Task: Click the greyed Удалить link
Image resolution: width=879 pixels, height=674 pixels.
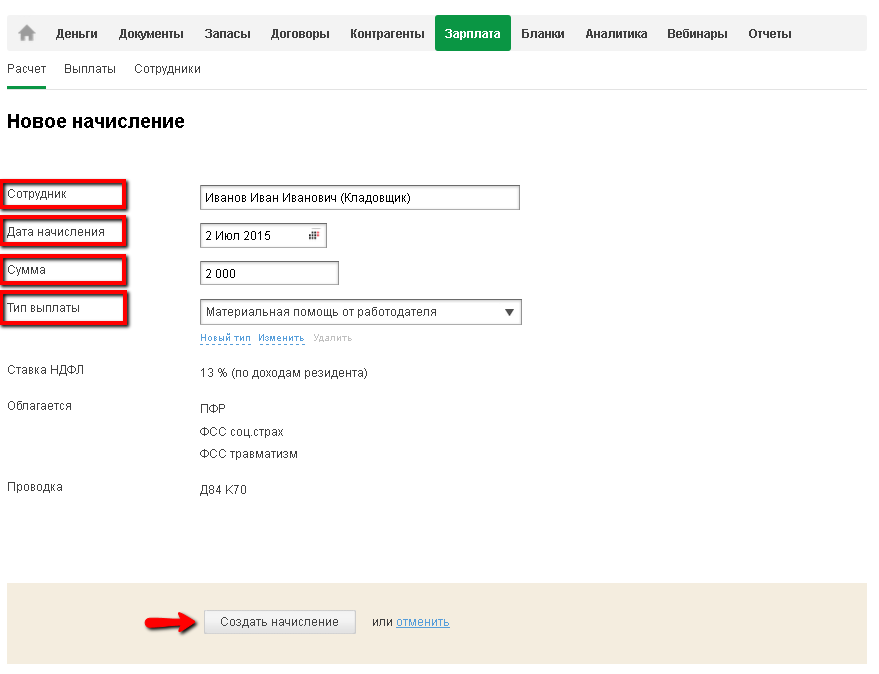Action: 333,338
